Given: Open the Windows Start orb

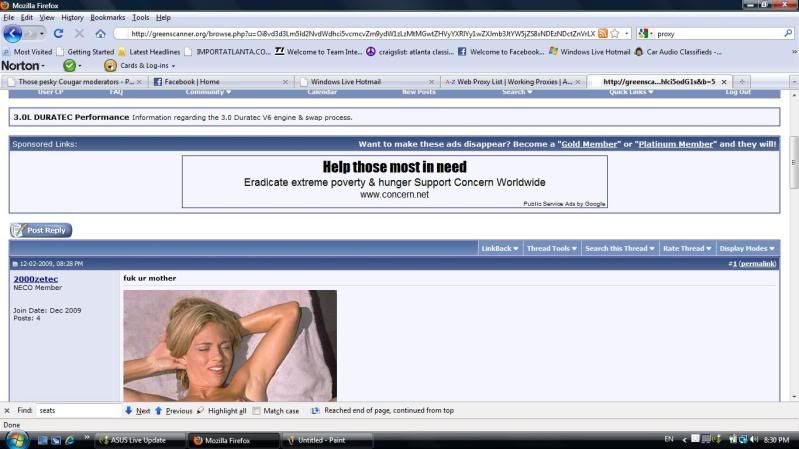Looking at the screenshot, I should coord(17,439).
